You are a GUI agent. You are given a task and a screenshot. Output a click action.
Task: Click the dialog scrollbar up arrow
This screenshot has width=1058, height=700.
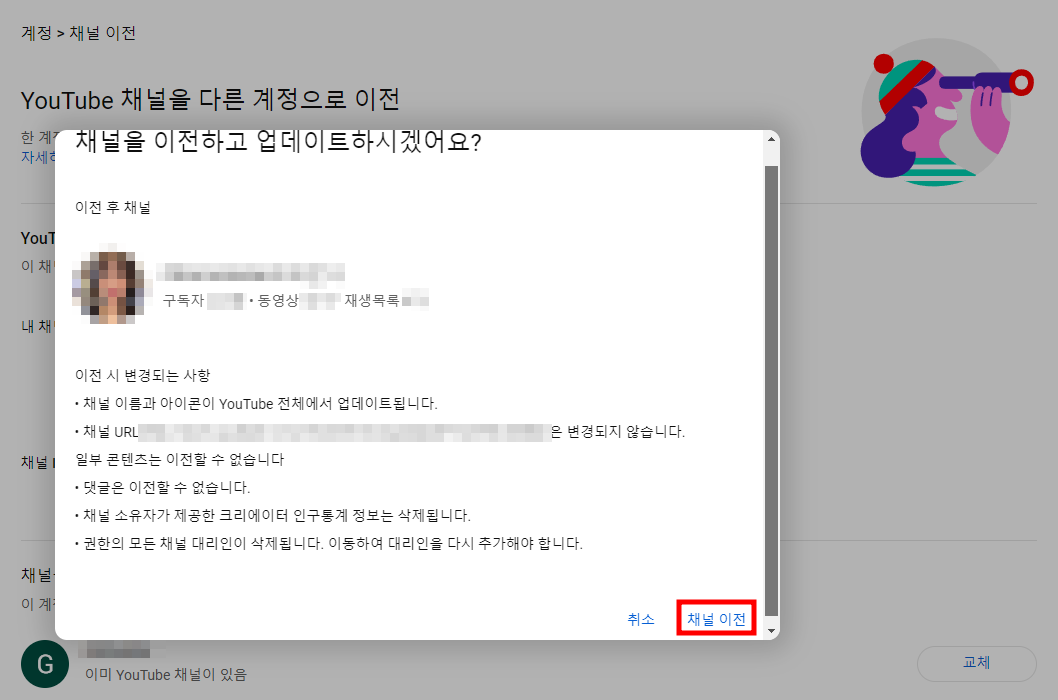[771, 139]
